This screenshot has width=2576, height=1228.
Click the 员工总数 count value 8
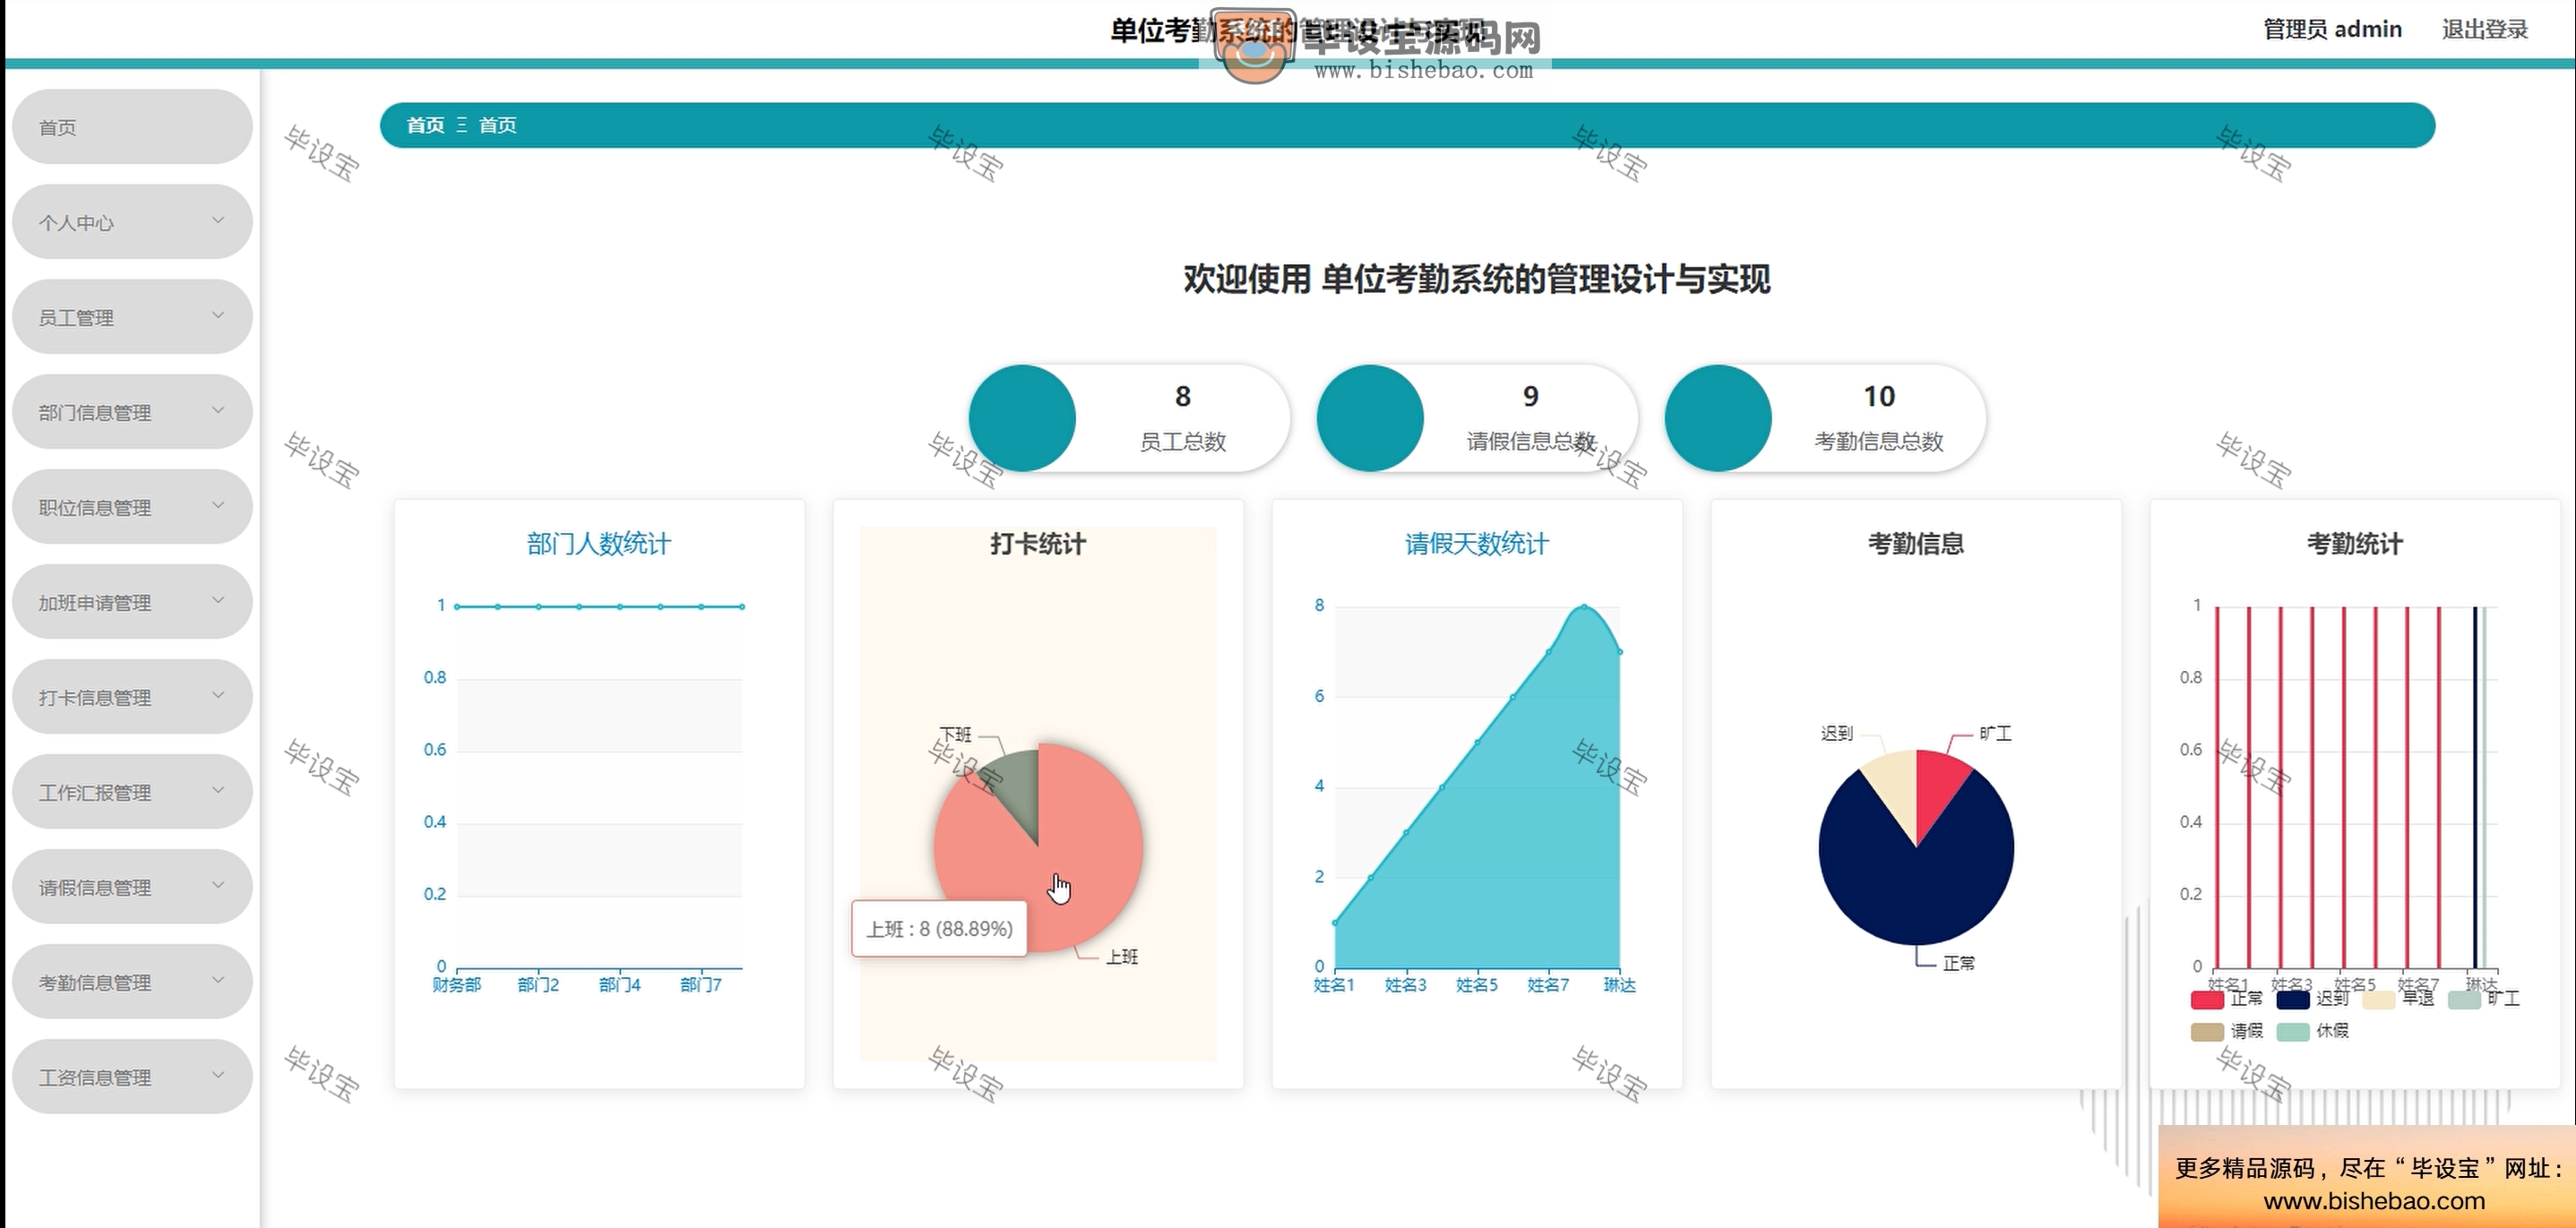(x=1183, y=396)
